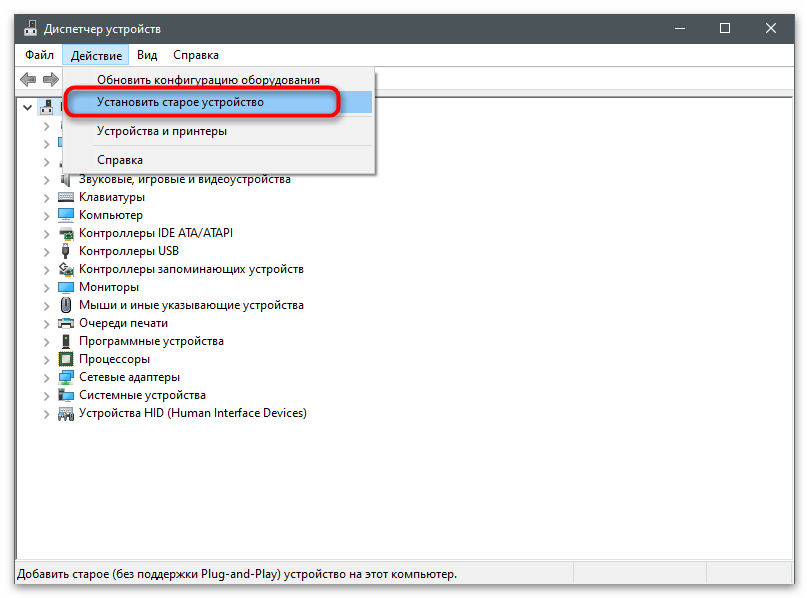Click the Мониторы category icon
This screenshot has height=598, width=809.
[x=66, y=287]
